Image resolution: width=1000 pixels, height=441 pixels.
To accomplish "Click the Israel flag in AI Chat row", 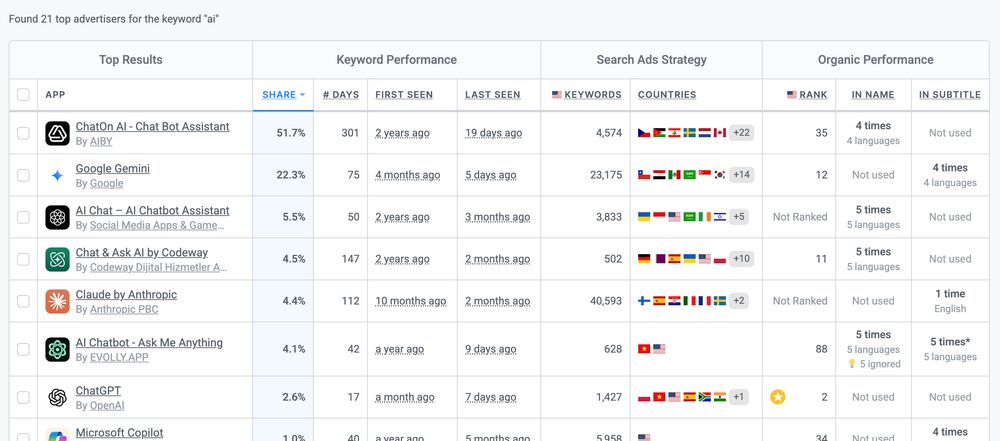I will [719, 217].
